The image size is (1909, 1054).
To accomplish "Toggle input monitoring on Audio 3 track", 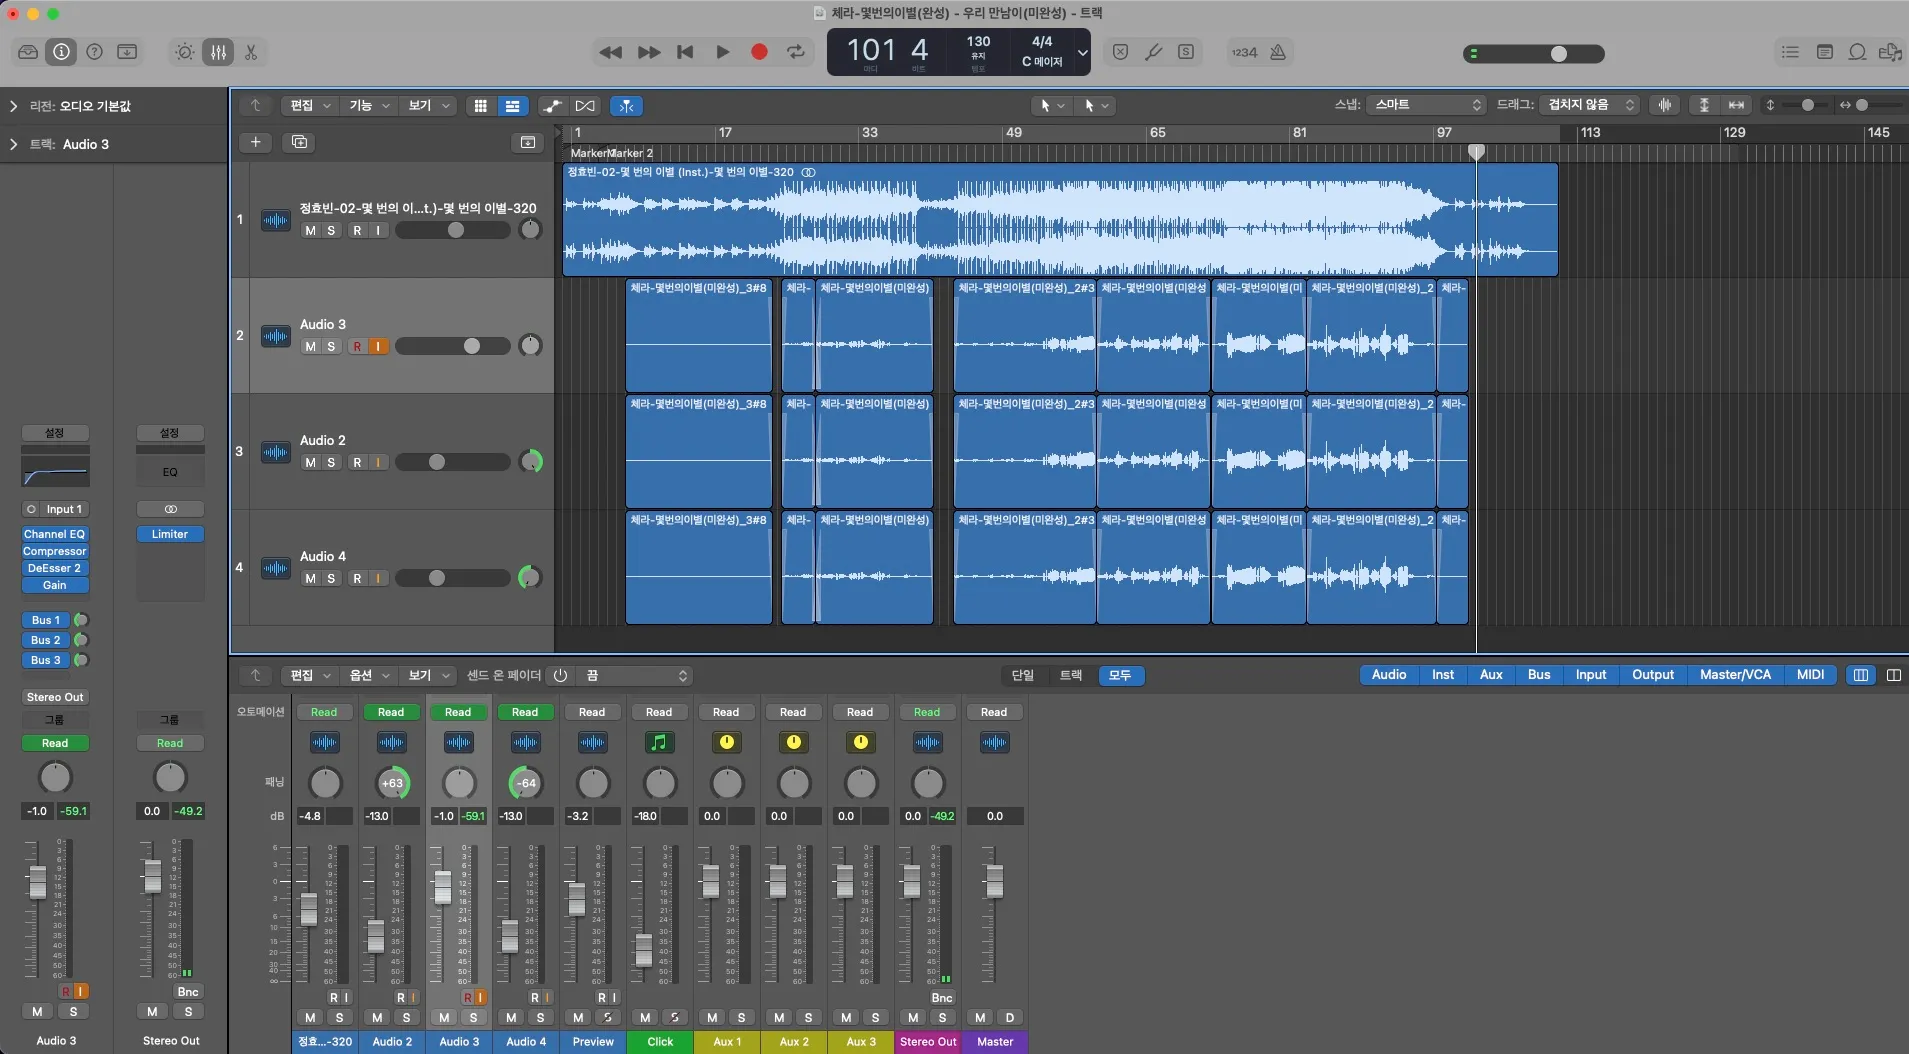I will (378, 346).
